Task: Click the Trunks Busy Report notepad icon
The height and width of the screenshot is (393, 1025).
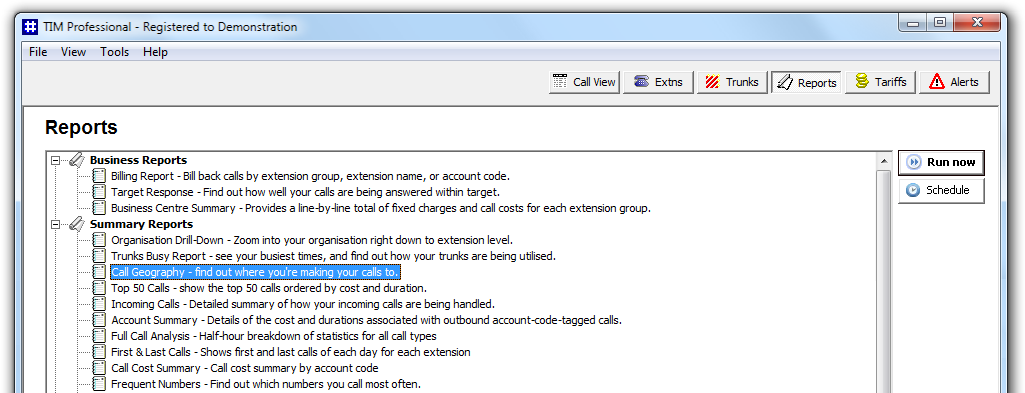Action: point(99,256)
